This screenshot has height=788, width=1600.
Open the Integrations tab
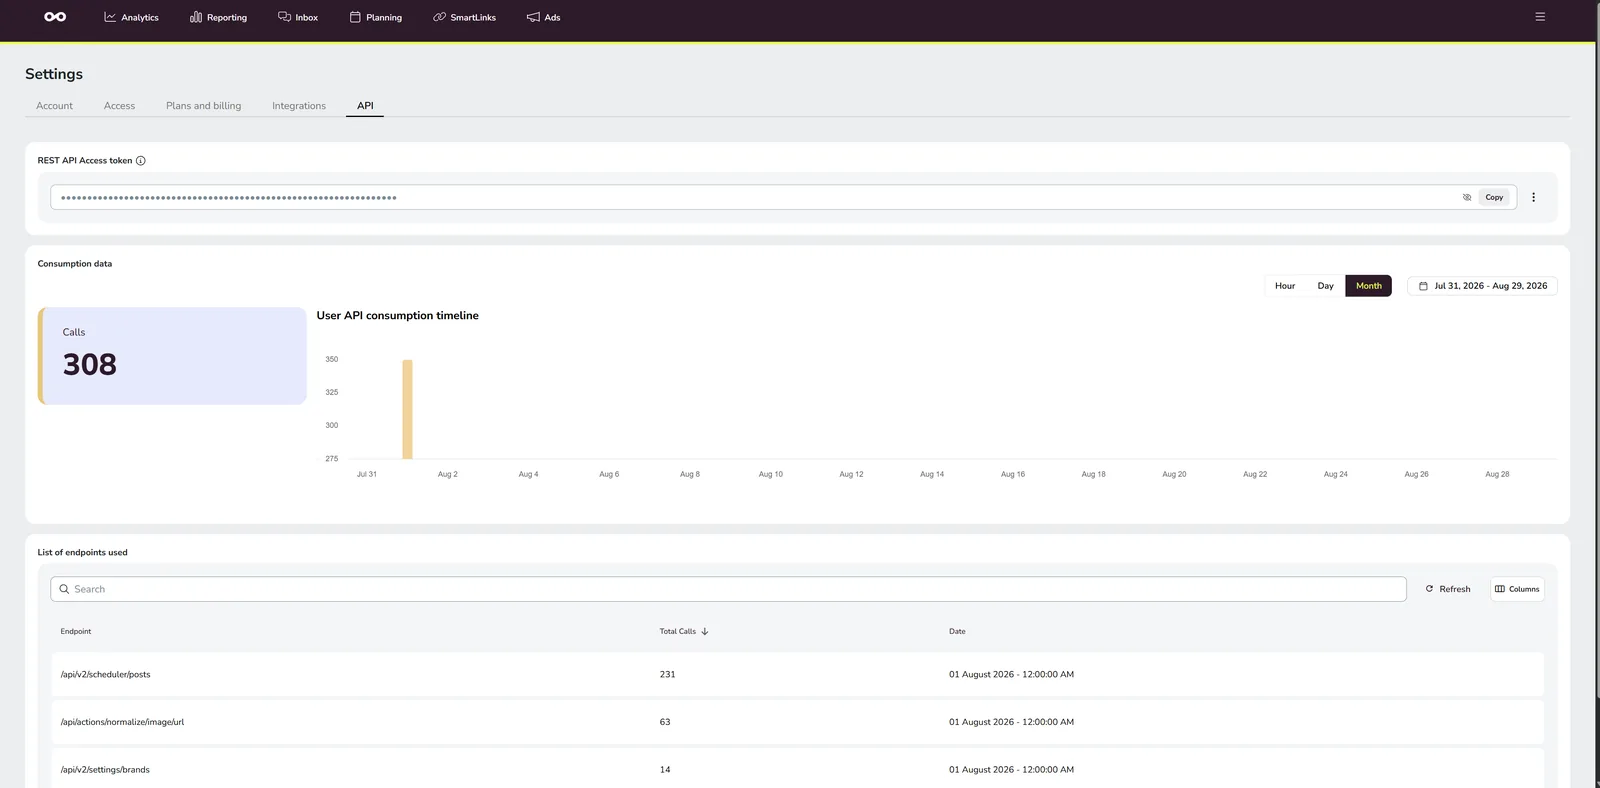point(299,106)
